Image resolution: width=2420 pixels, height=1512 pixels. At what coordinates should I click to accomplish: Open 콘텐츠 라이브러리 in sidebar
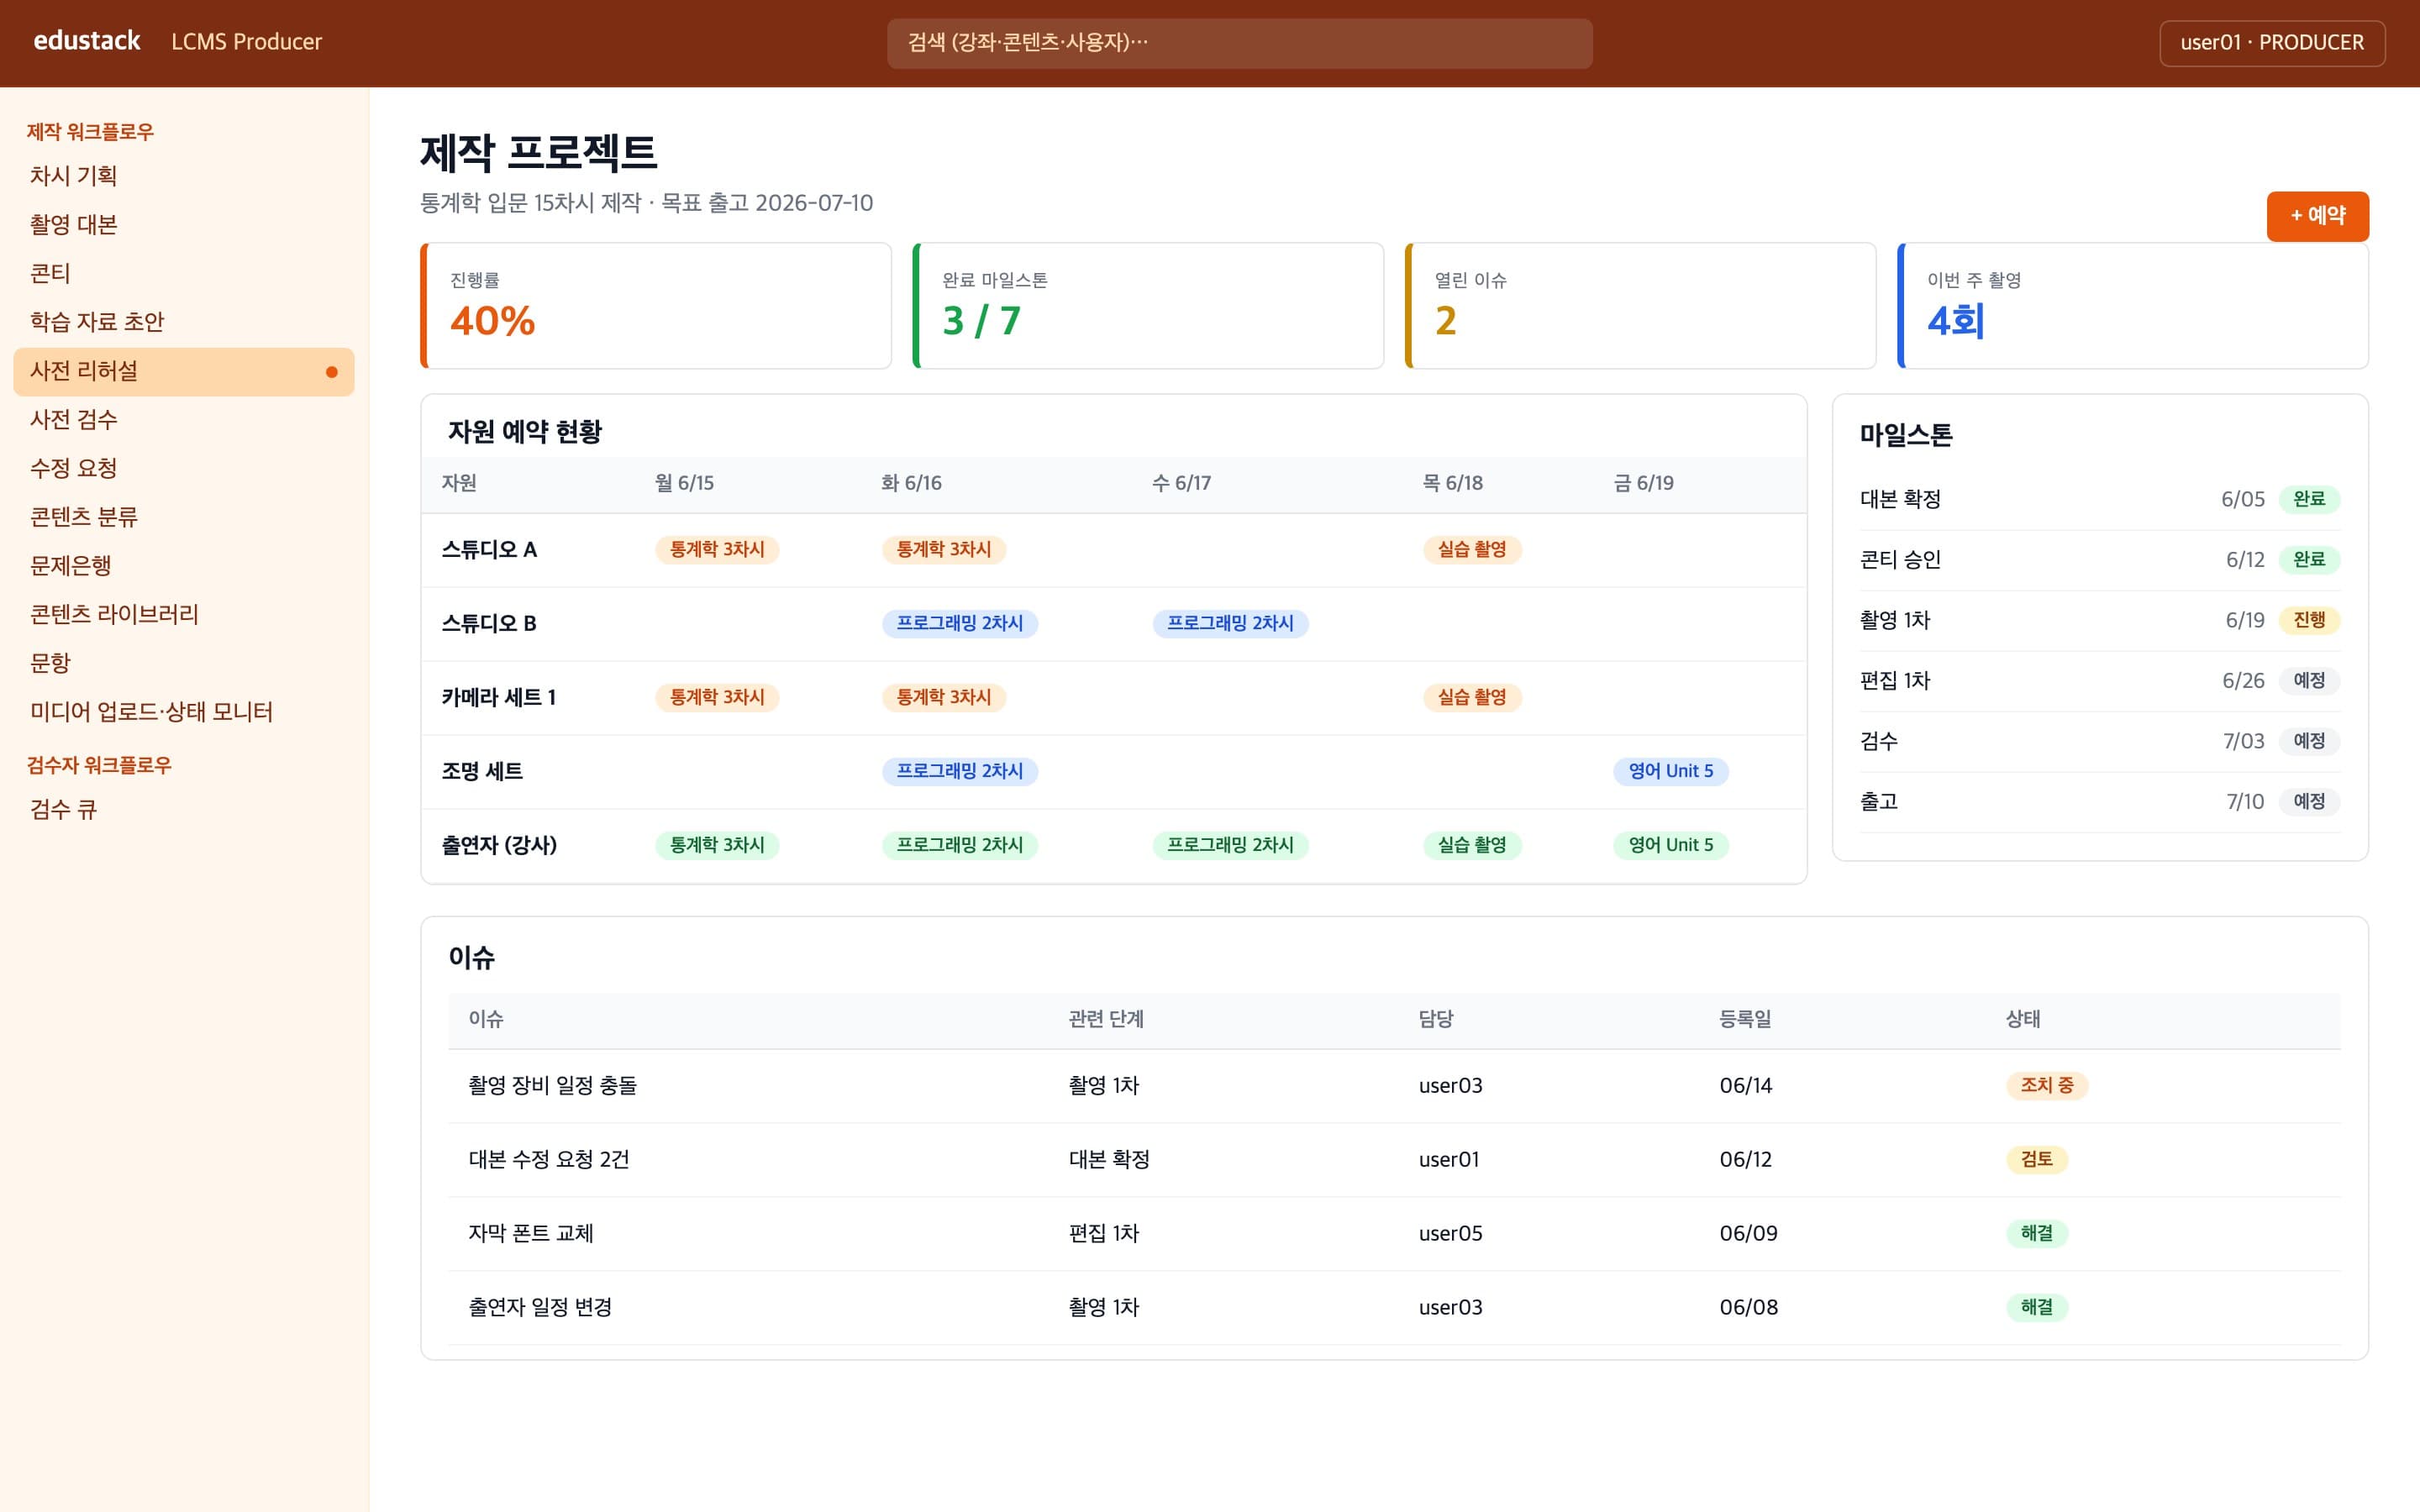pos(184,614)
